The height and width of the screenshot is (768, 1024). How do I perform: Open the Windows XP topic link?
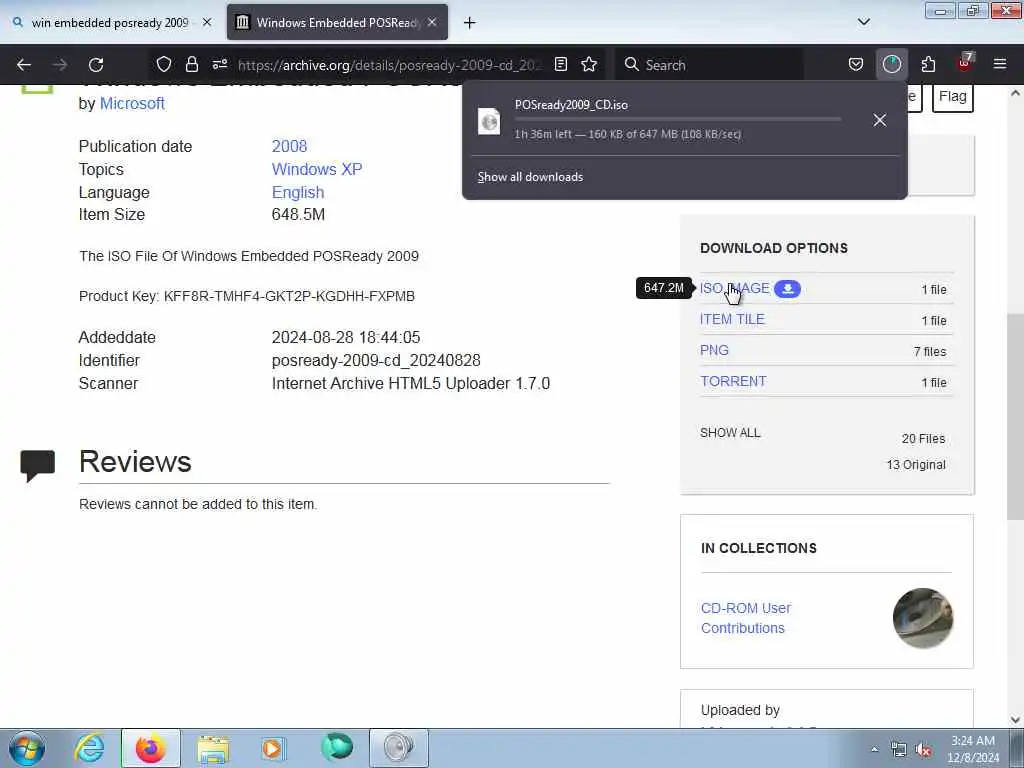(317, 169)
